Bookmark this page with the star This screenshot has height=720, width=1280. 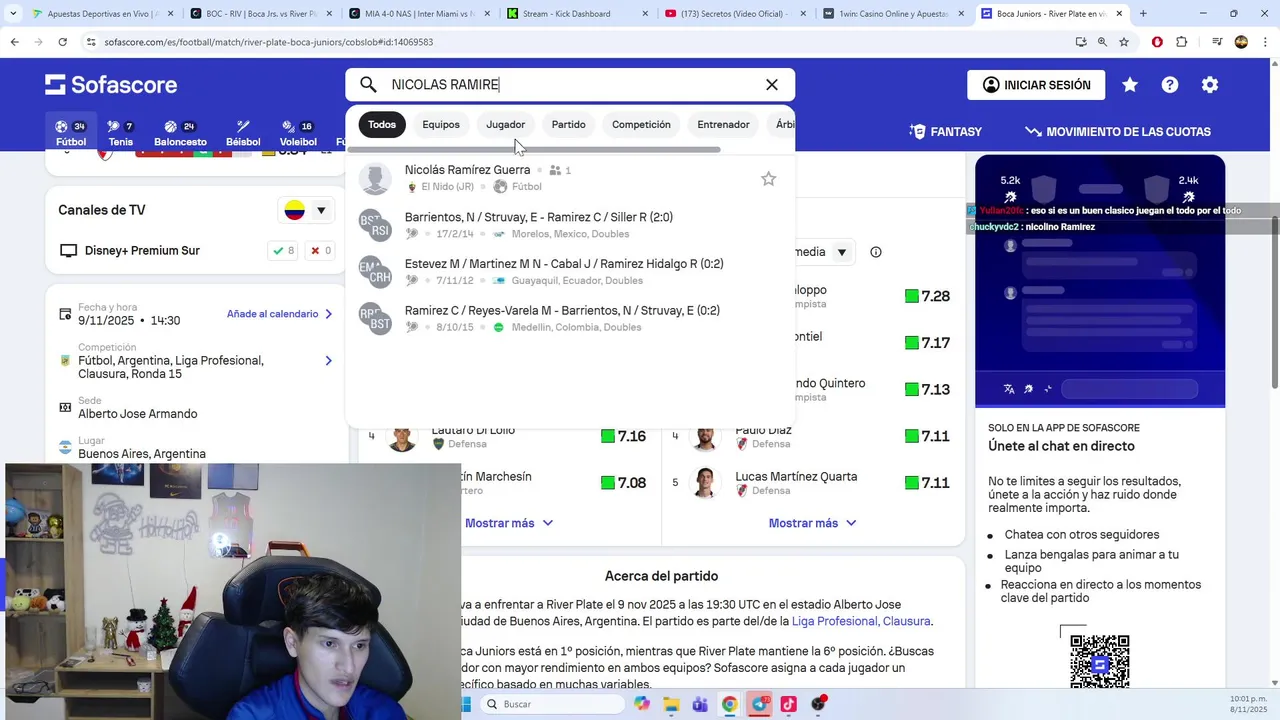[1124, 42]
